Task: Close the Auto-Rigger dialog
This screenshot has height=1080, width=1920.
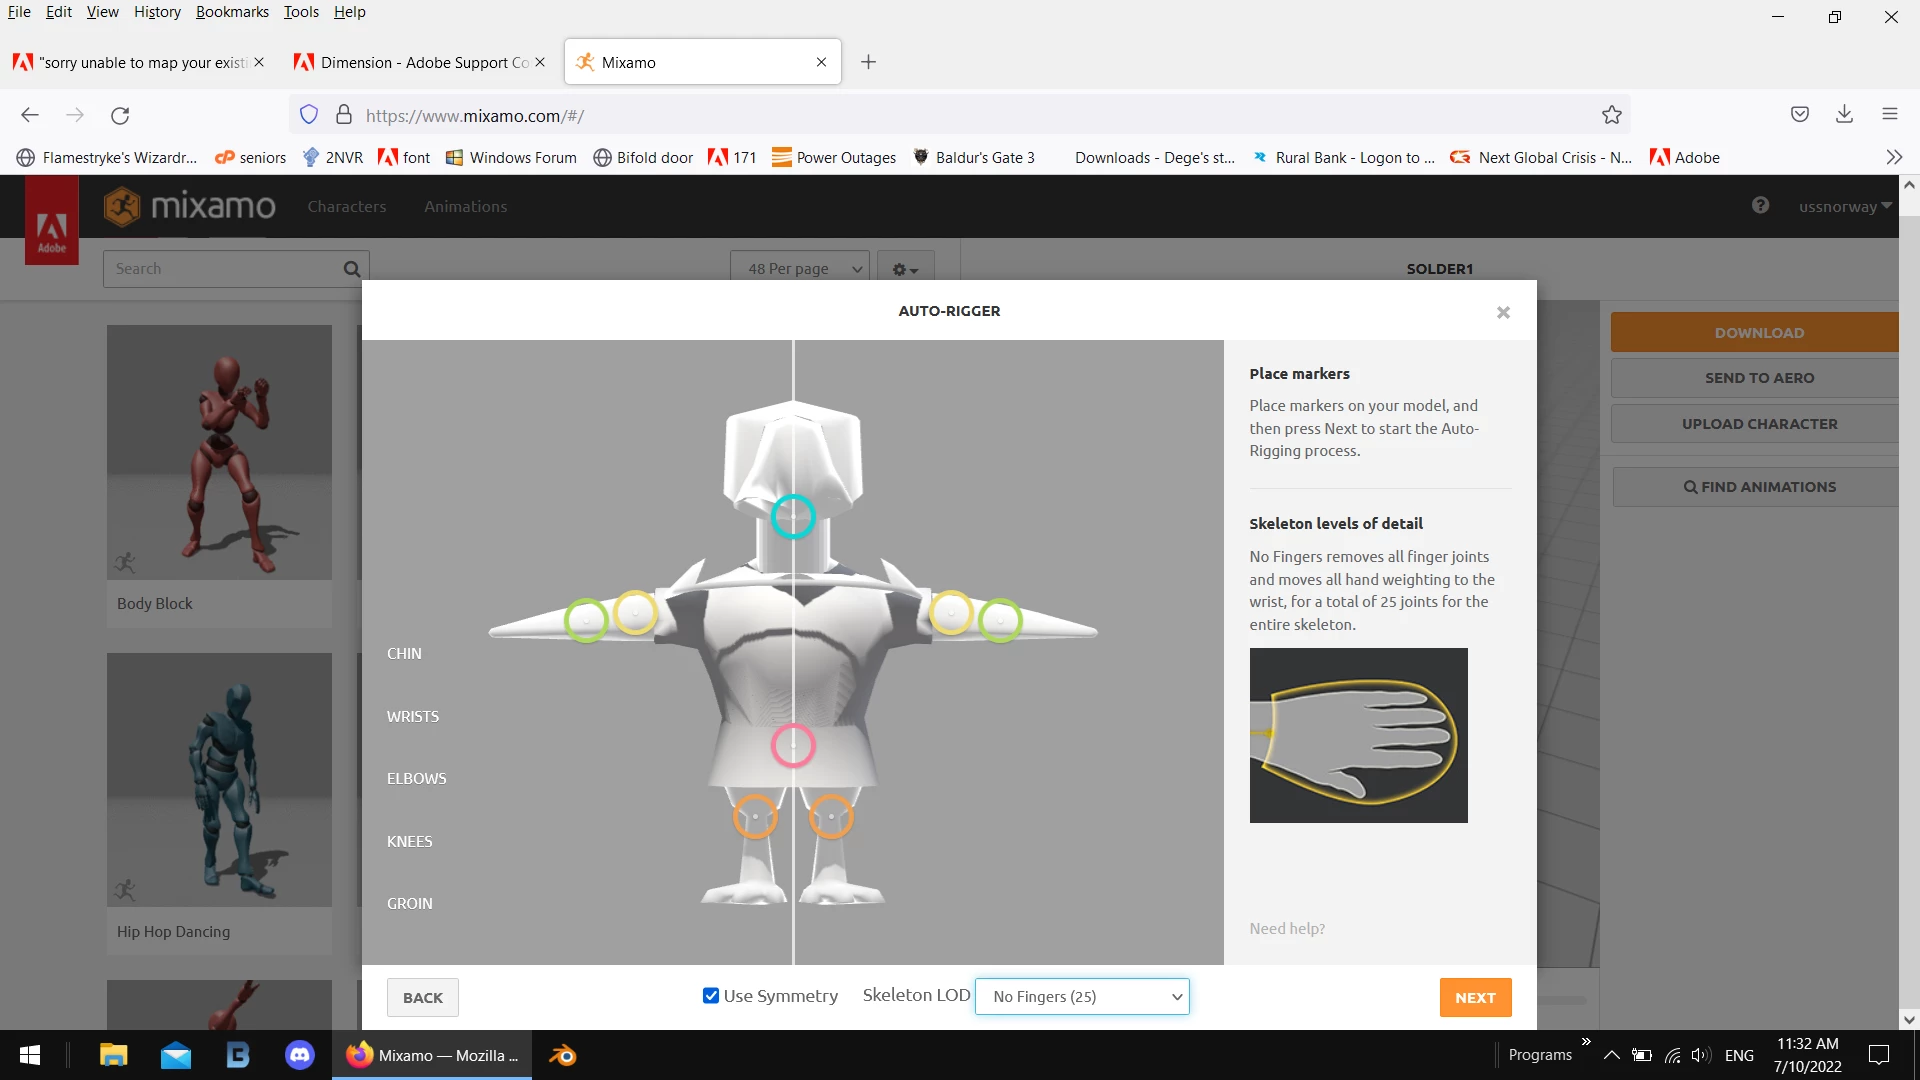Action: [1503, 312]
